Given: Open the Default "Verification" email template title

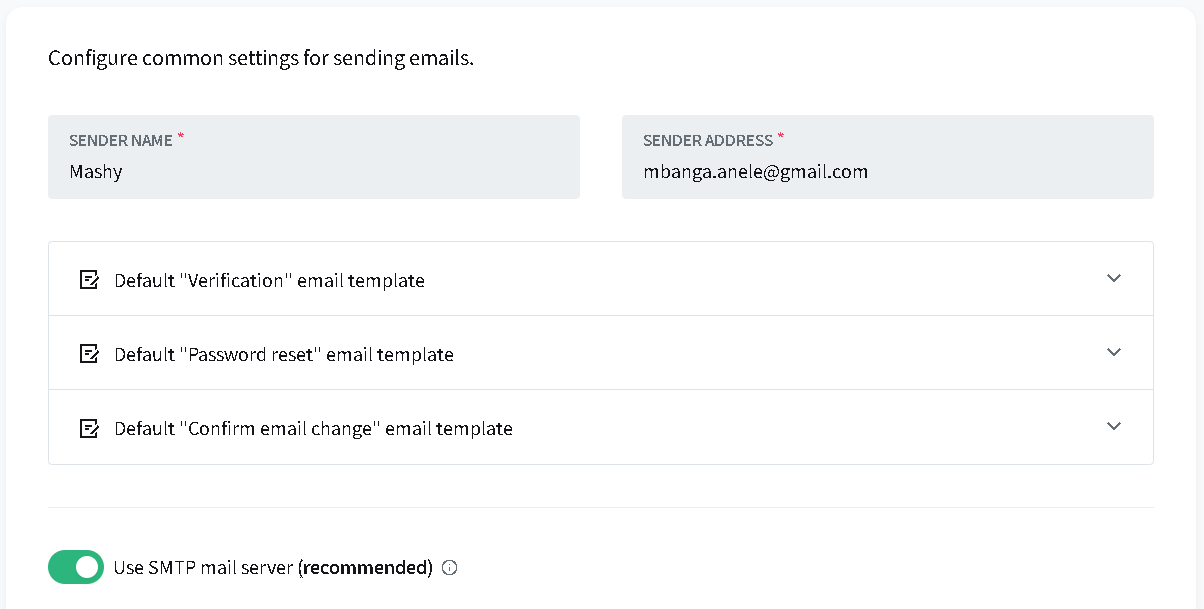Looking at the screenshot, I should tap(269, 281).
